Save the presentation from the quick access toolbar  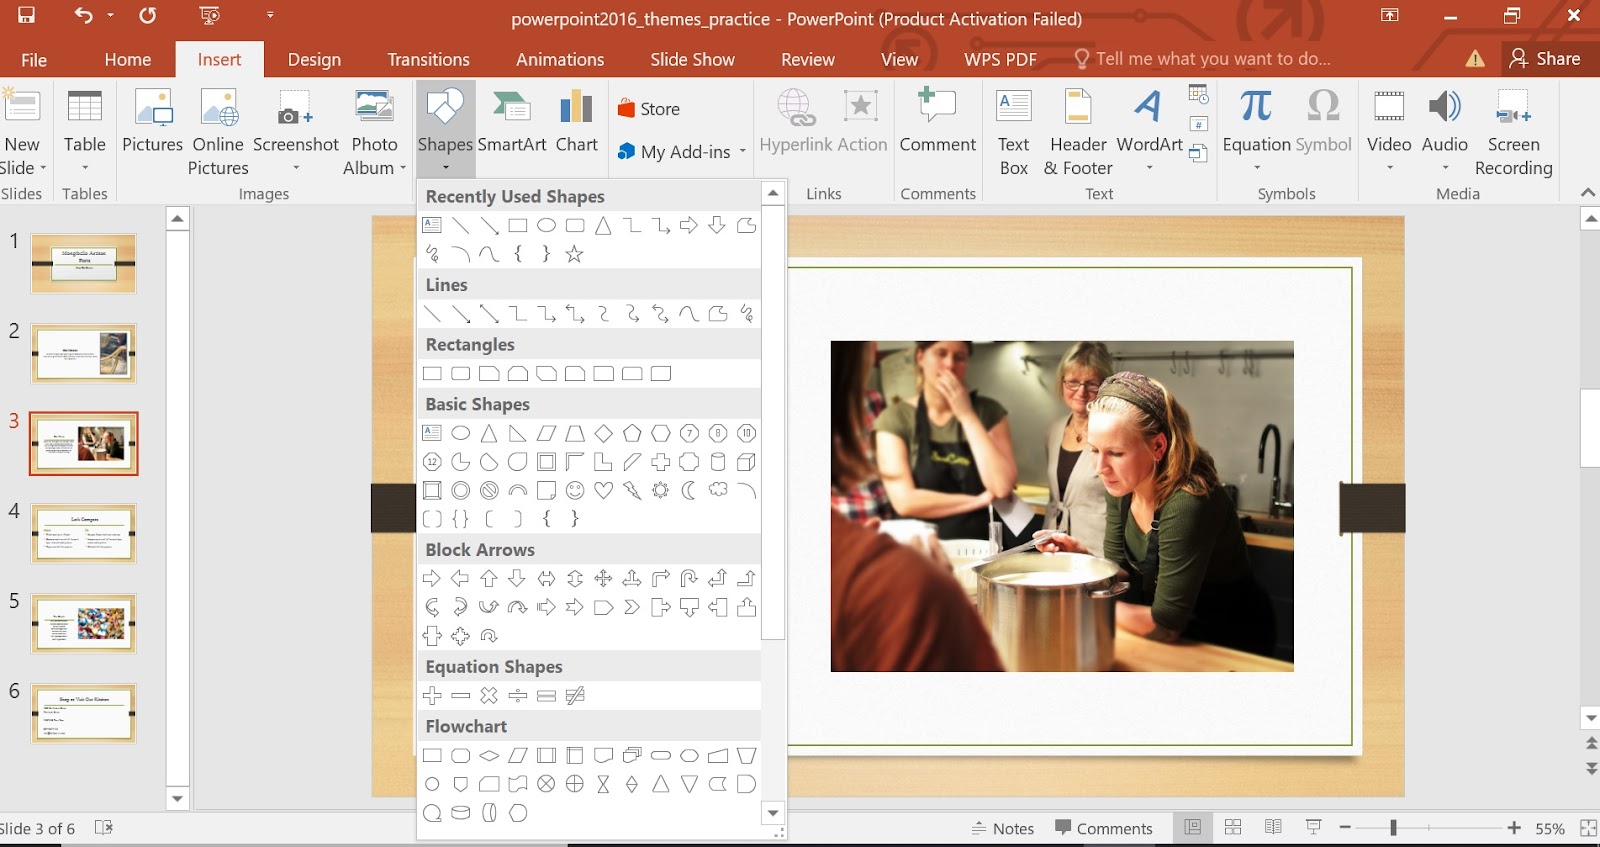(26, 15)
